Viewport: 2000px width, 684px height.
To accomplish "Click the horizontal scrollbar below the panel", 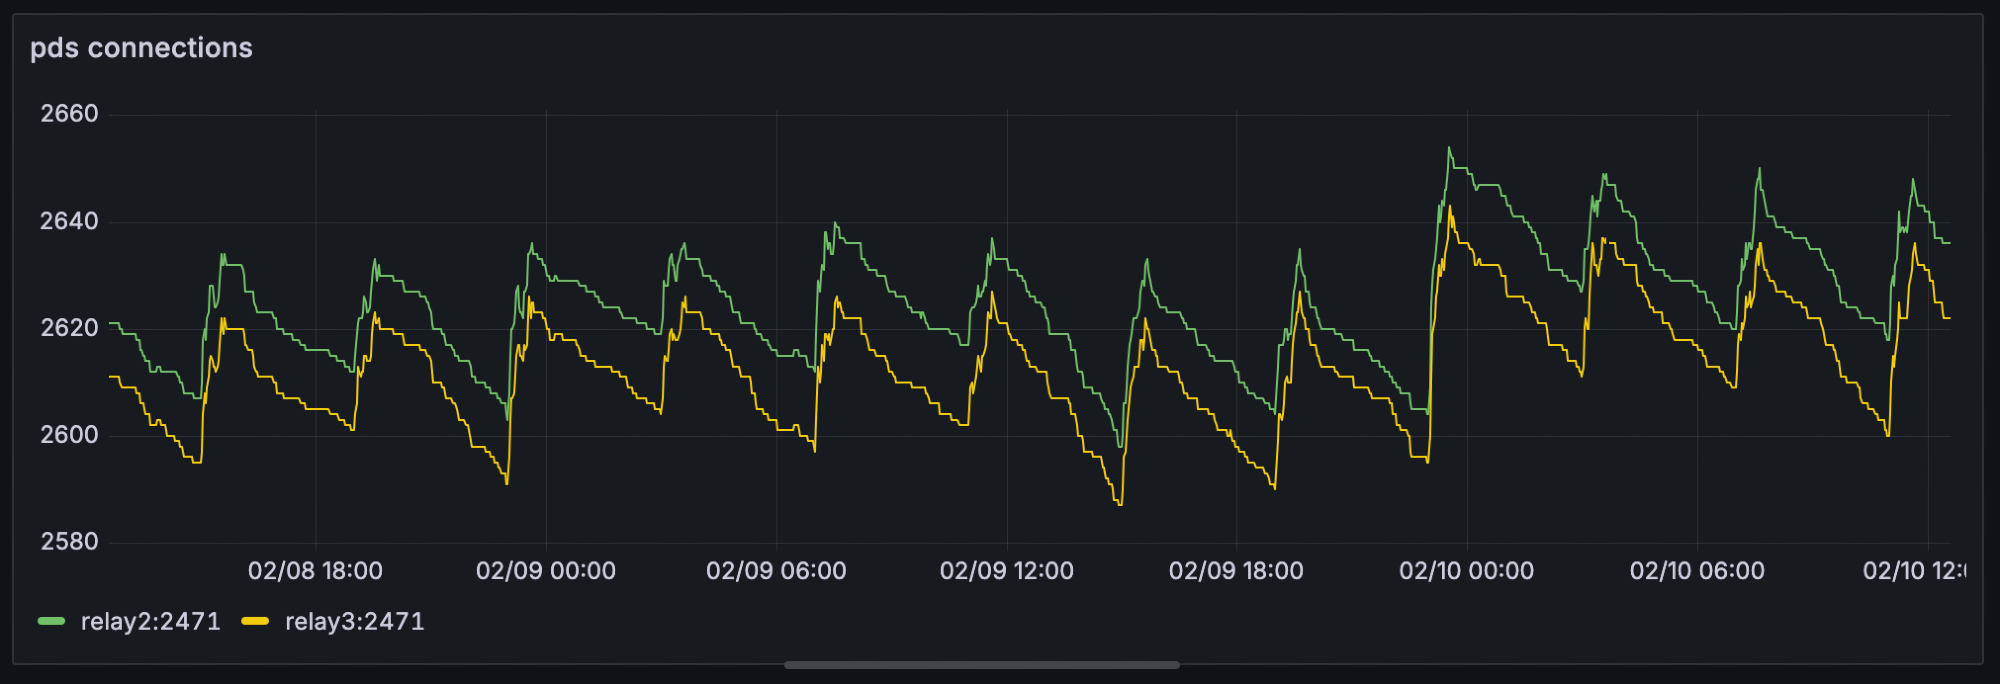I will [981, 665].
